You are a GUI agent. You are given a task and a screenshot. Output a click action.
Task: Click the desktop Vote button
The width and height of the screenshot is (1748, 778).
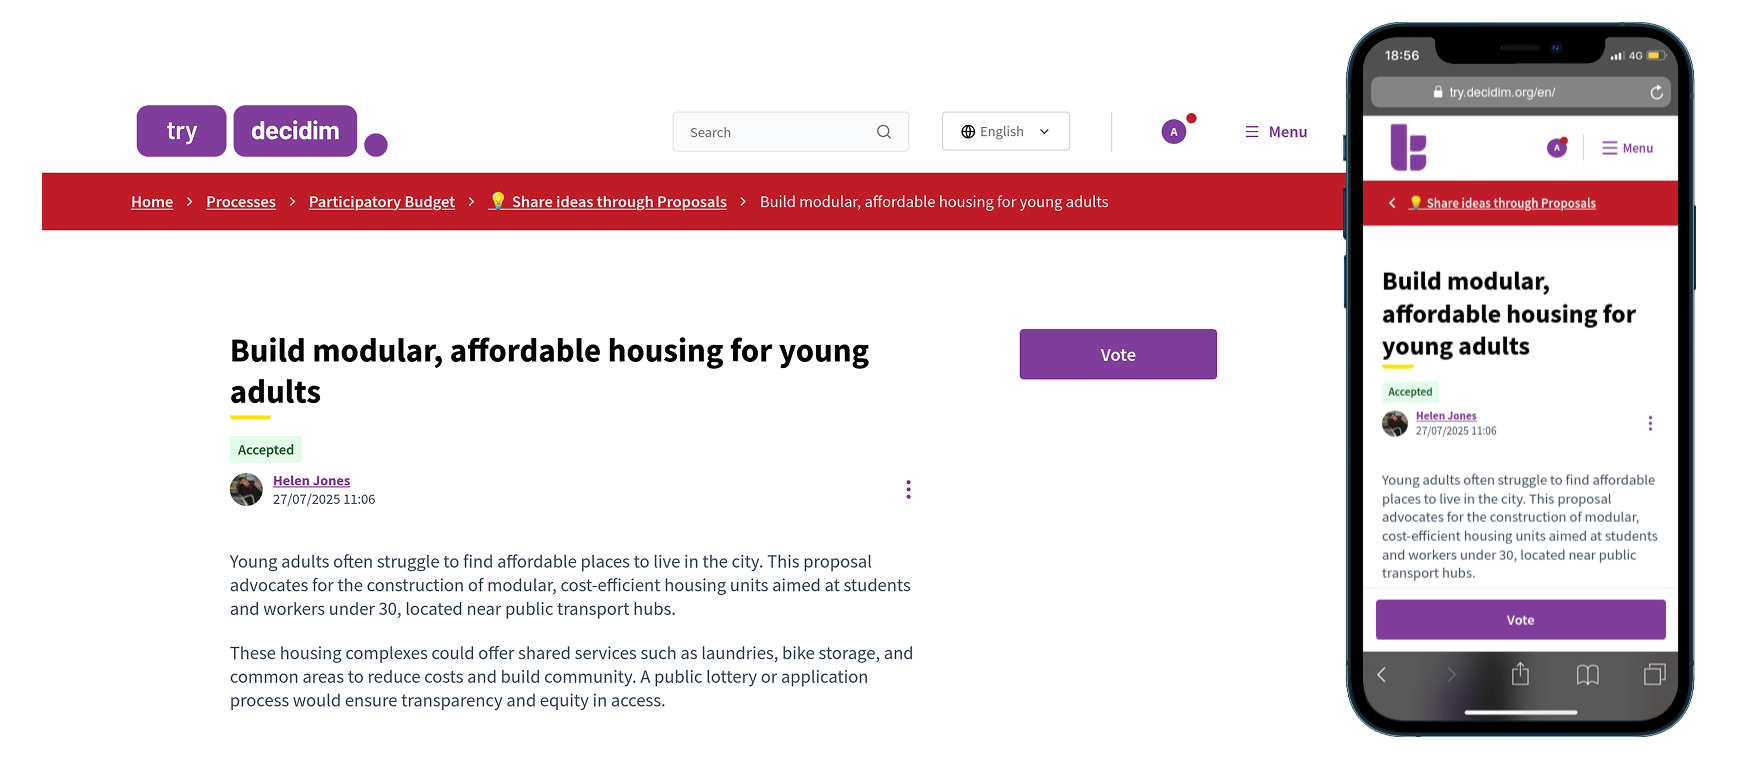[x=1118, y=354]
